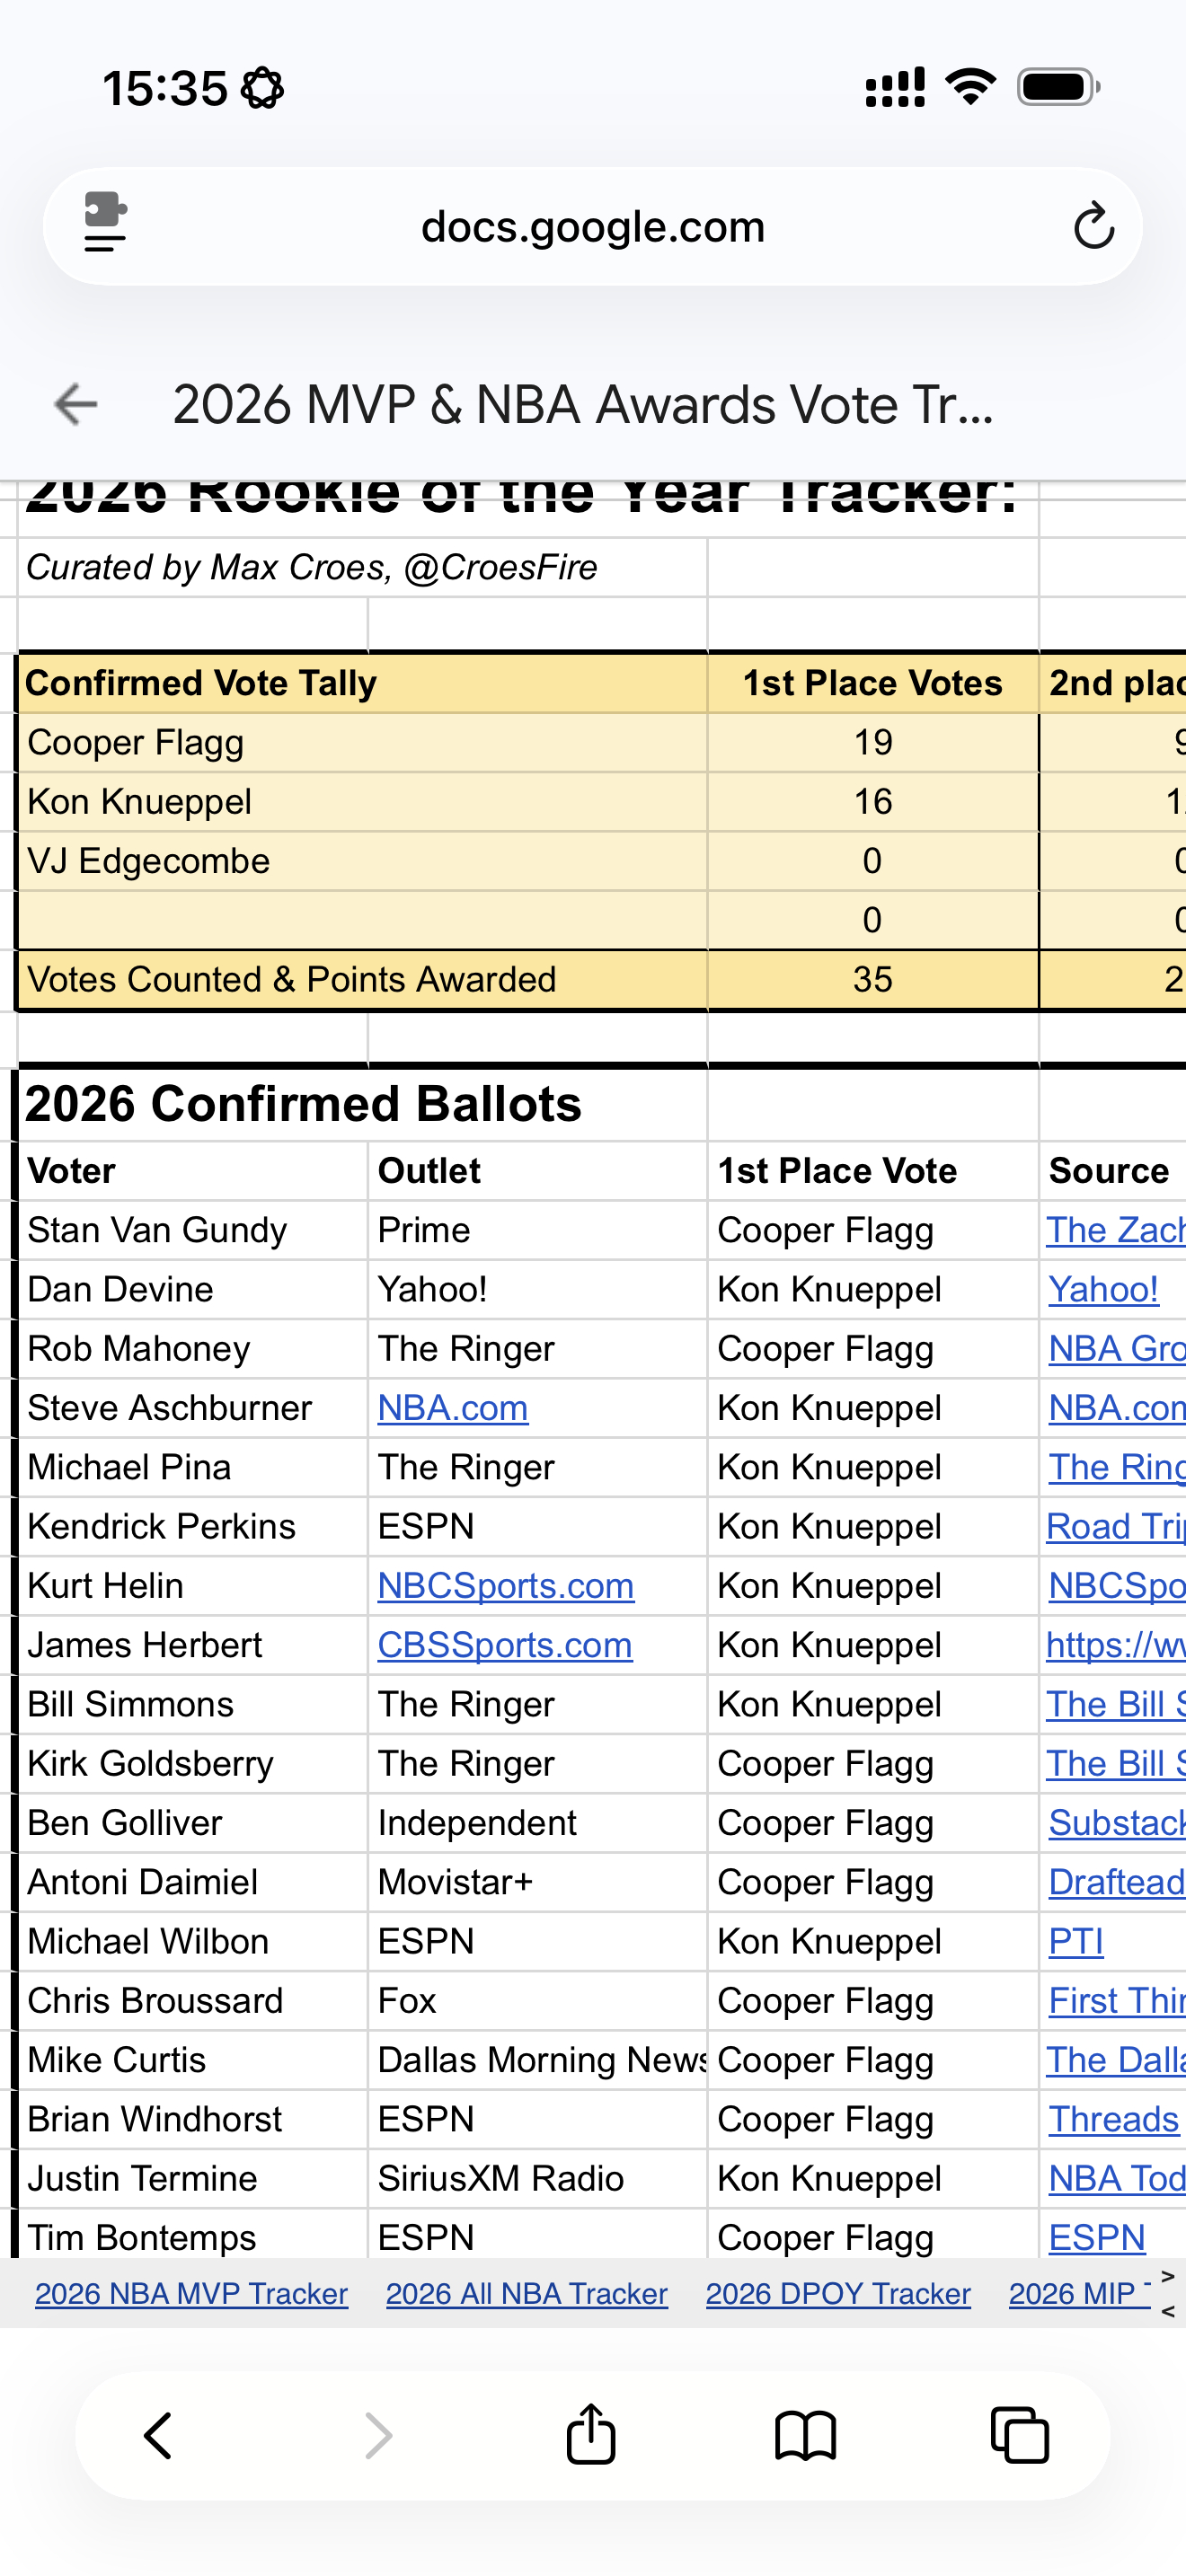Switch to the 2026 All NBA Tracker sheet

tap(526, 2293)
